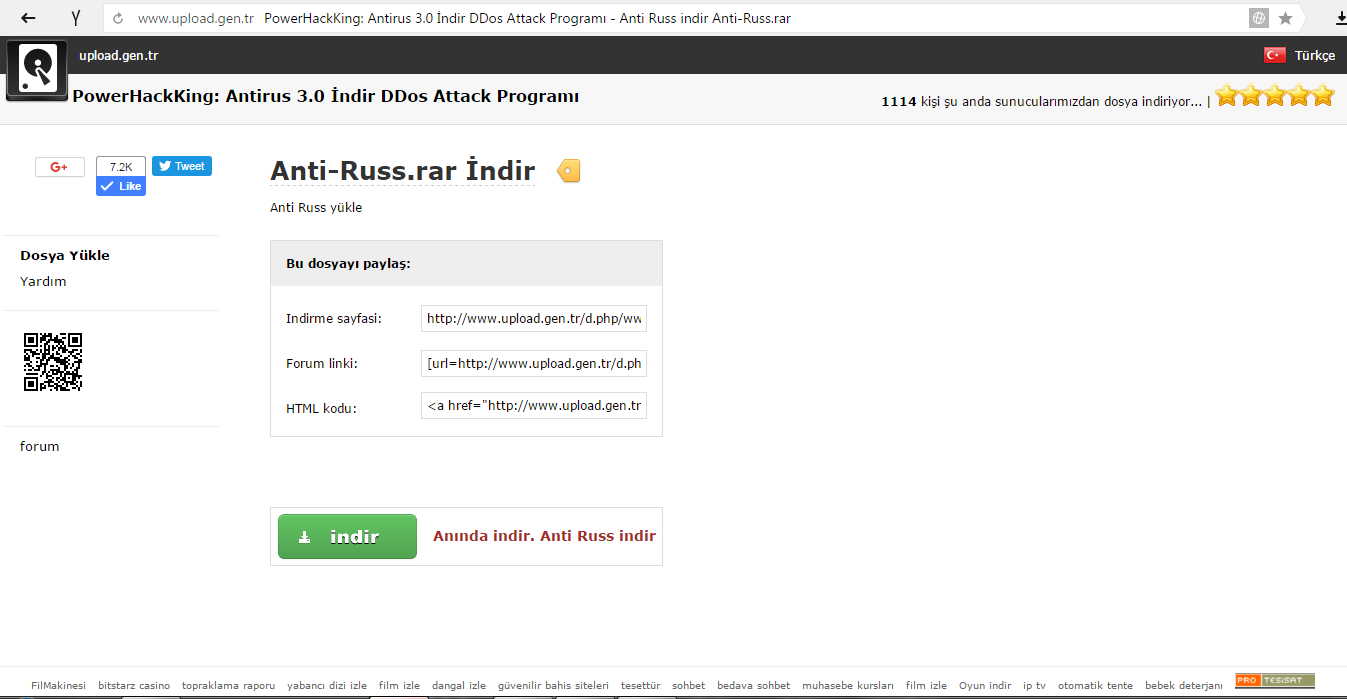The height and width of the screenshot is (699, 1347).
Task: Click the PowerHackKing page title text
Action: [326, 96]
